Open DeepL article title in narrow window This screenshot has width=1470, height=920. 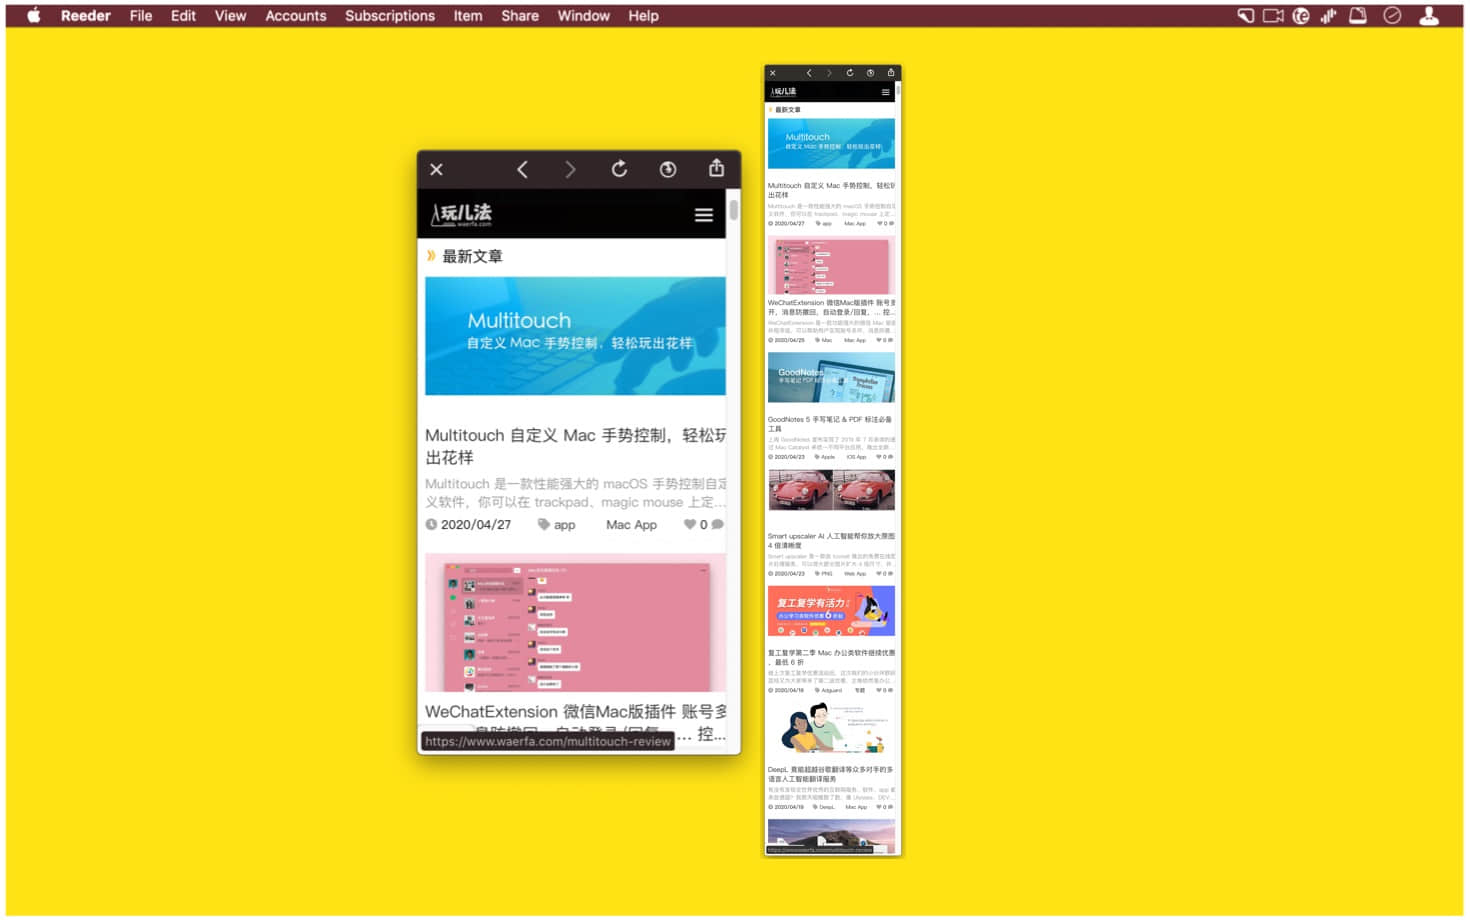coord(831,774)
